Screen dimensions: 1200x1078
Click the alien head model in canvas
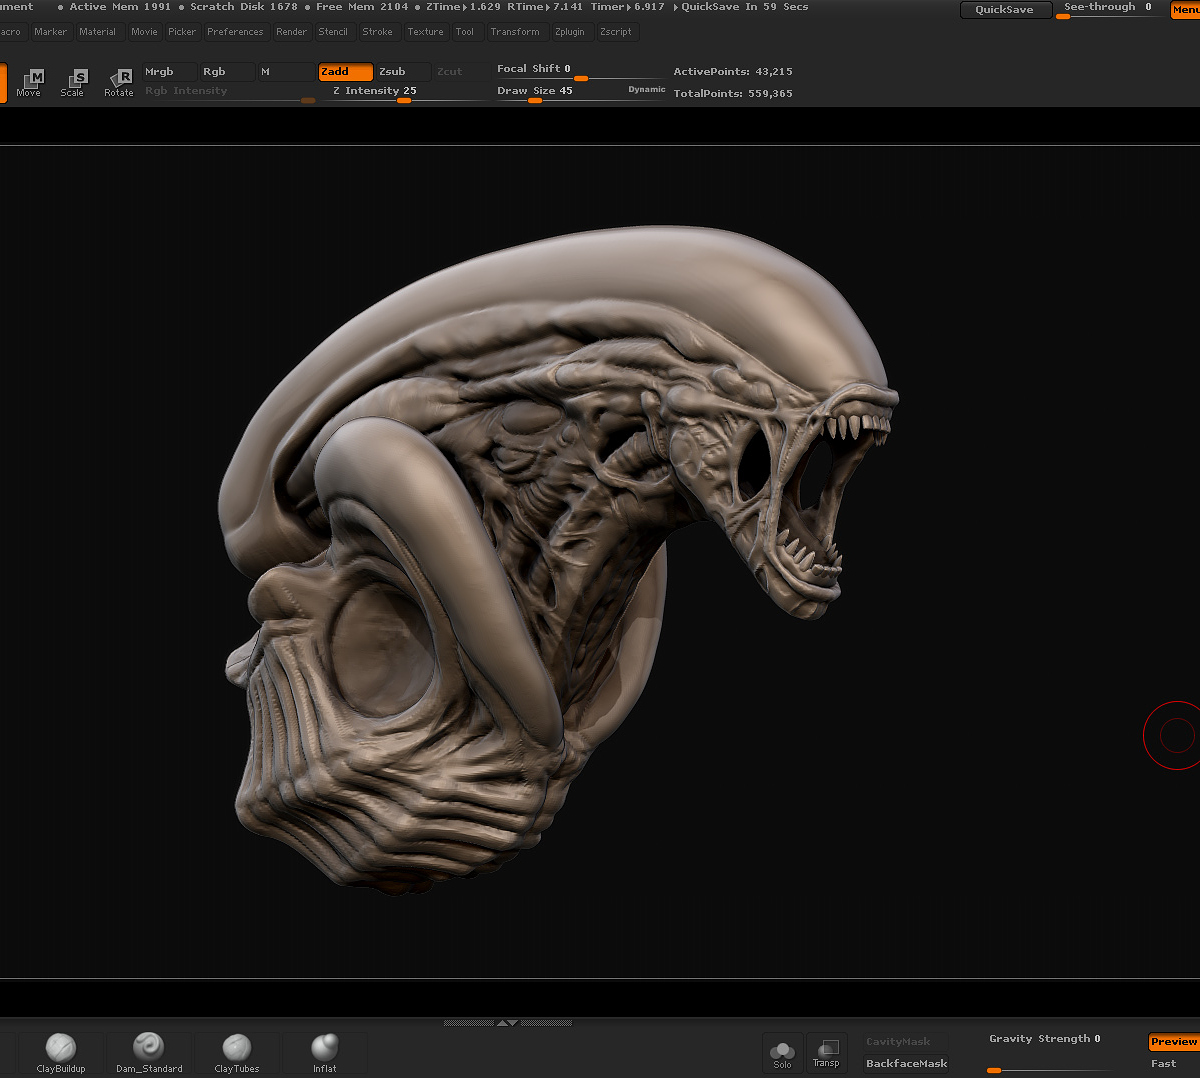(560, 560)
